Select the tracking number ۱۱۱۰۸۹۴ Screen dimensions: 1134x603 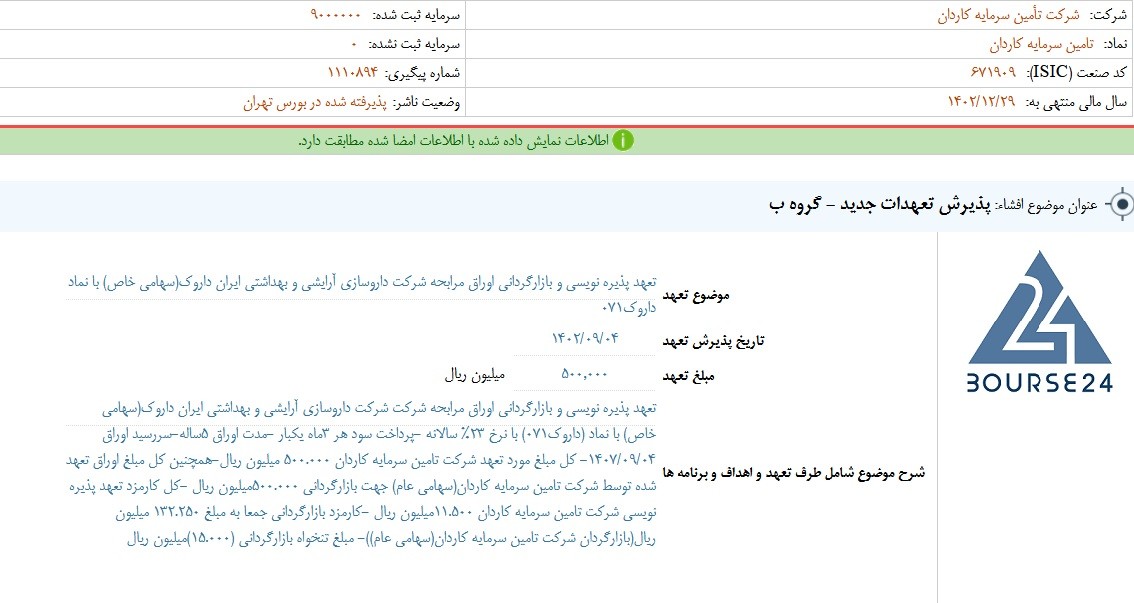(x=353, y=72)
